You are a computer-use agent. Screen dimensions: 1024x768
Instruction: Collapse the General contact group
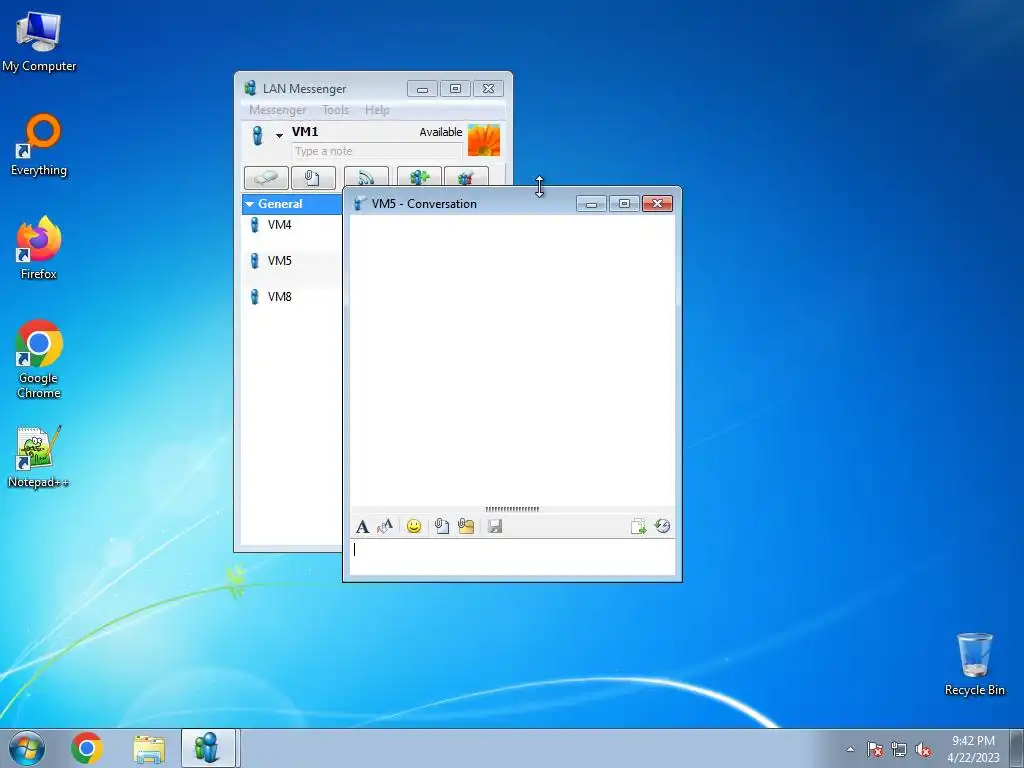tap(249, 204)
